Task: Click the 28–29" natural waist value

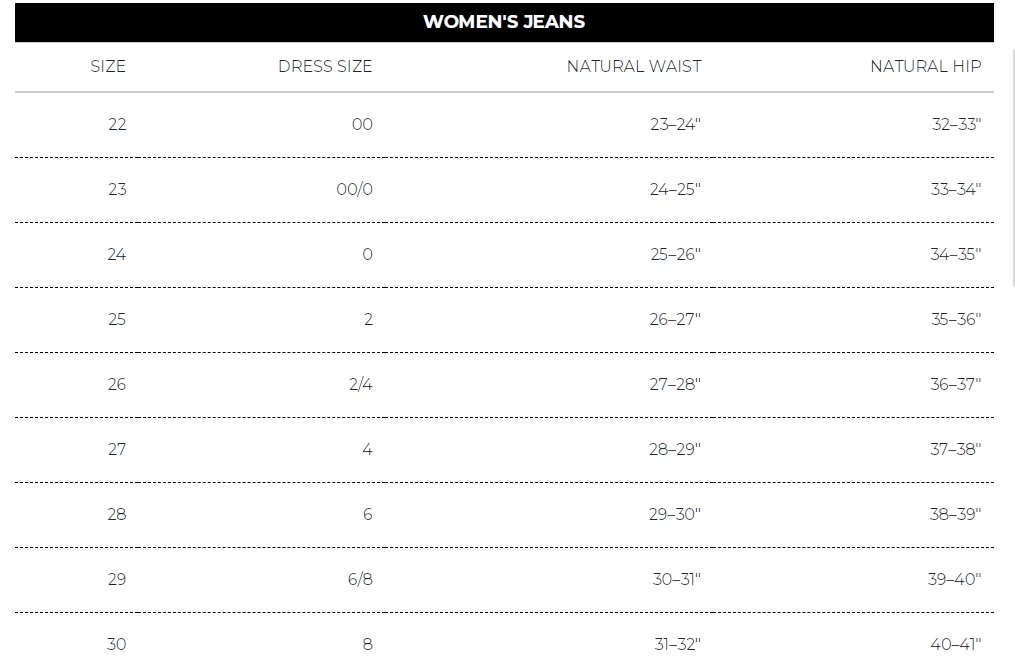Action: tap(675, 450)
